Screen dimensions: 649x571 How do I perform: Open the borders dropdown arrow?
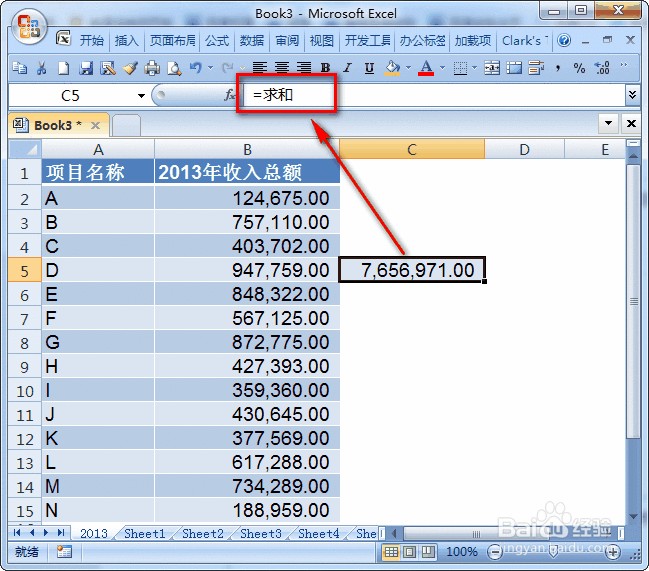tap(474, 67)
